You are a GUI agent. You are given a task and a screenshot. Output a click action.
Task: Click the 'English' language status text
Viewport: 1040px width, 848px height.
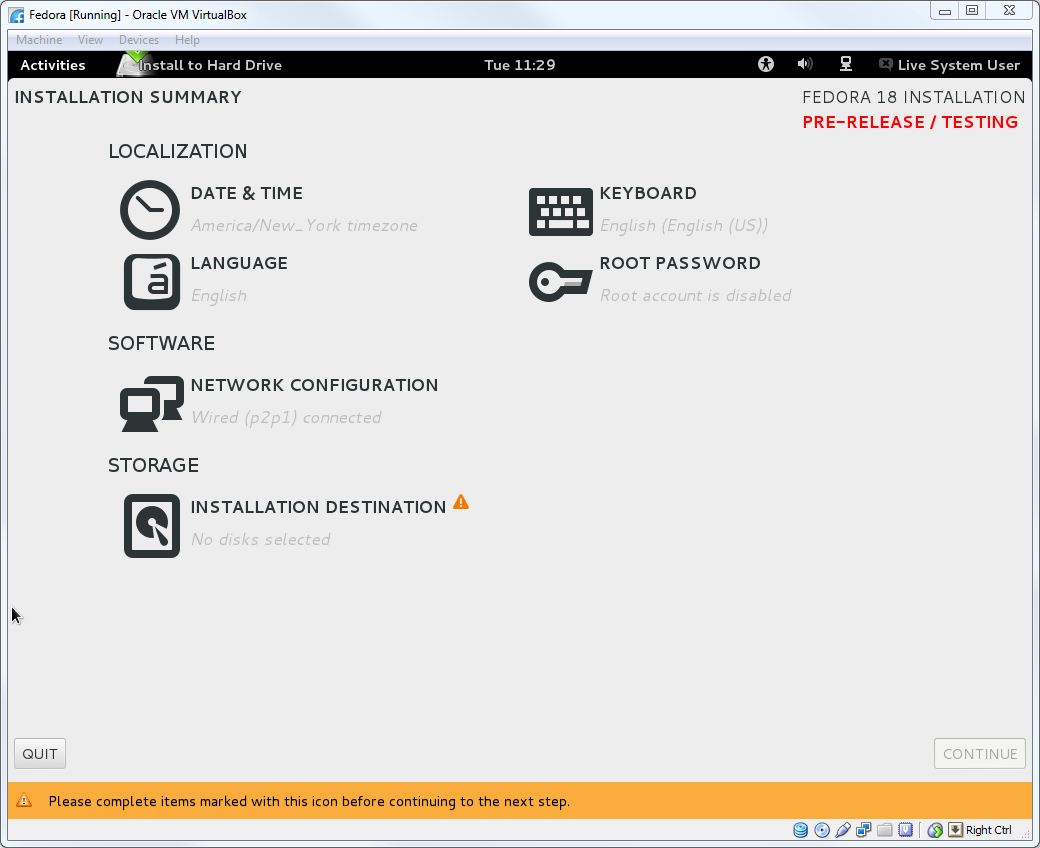point(219,295)
